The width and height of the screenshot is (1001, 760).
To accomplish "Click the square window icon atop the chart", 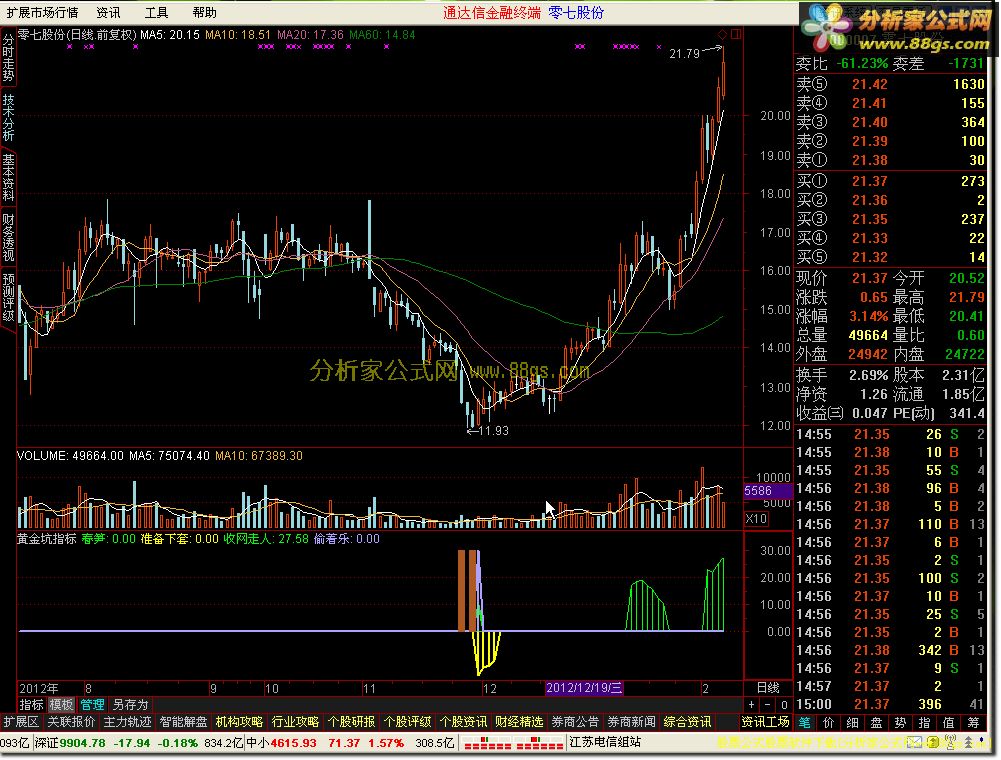I will pos(736,34).
